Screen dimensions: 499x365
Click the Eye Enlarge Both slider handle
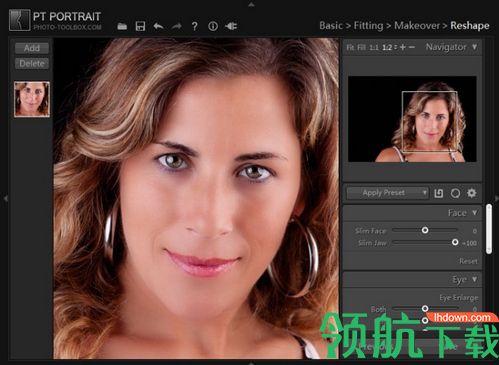click(x=425, y=309)
